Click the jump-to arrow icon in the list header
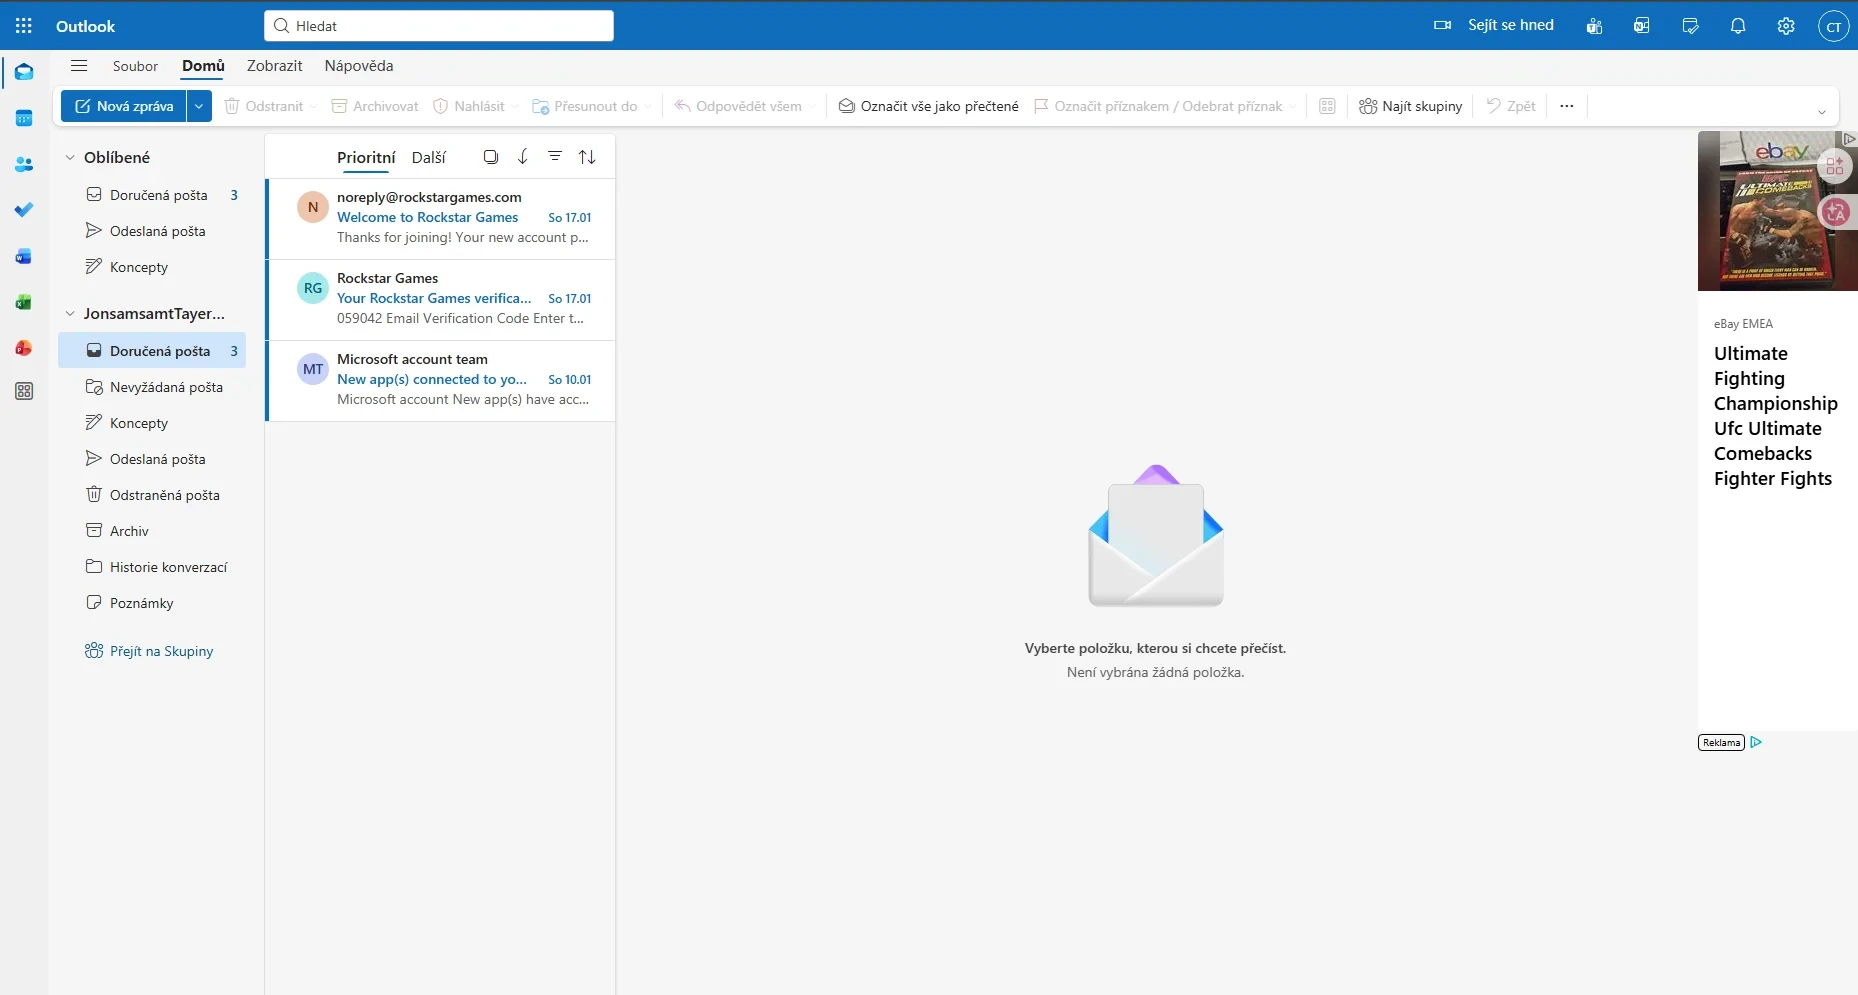 point(523,157)
